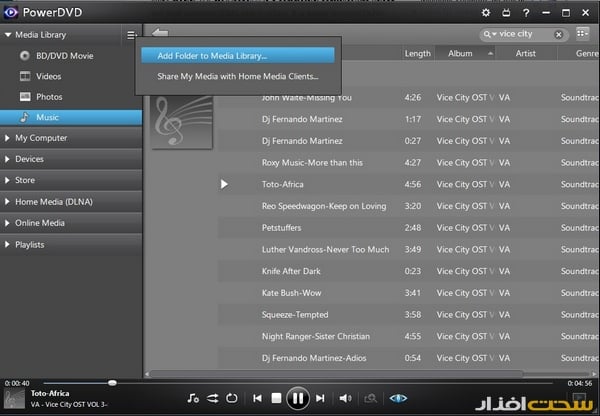Image resolution: width=600 pixels, height=416 pixels.
Task: Skip to the next track
Action: [320, 398]
